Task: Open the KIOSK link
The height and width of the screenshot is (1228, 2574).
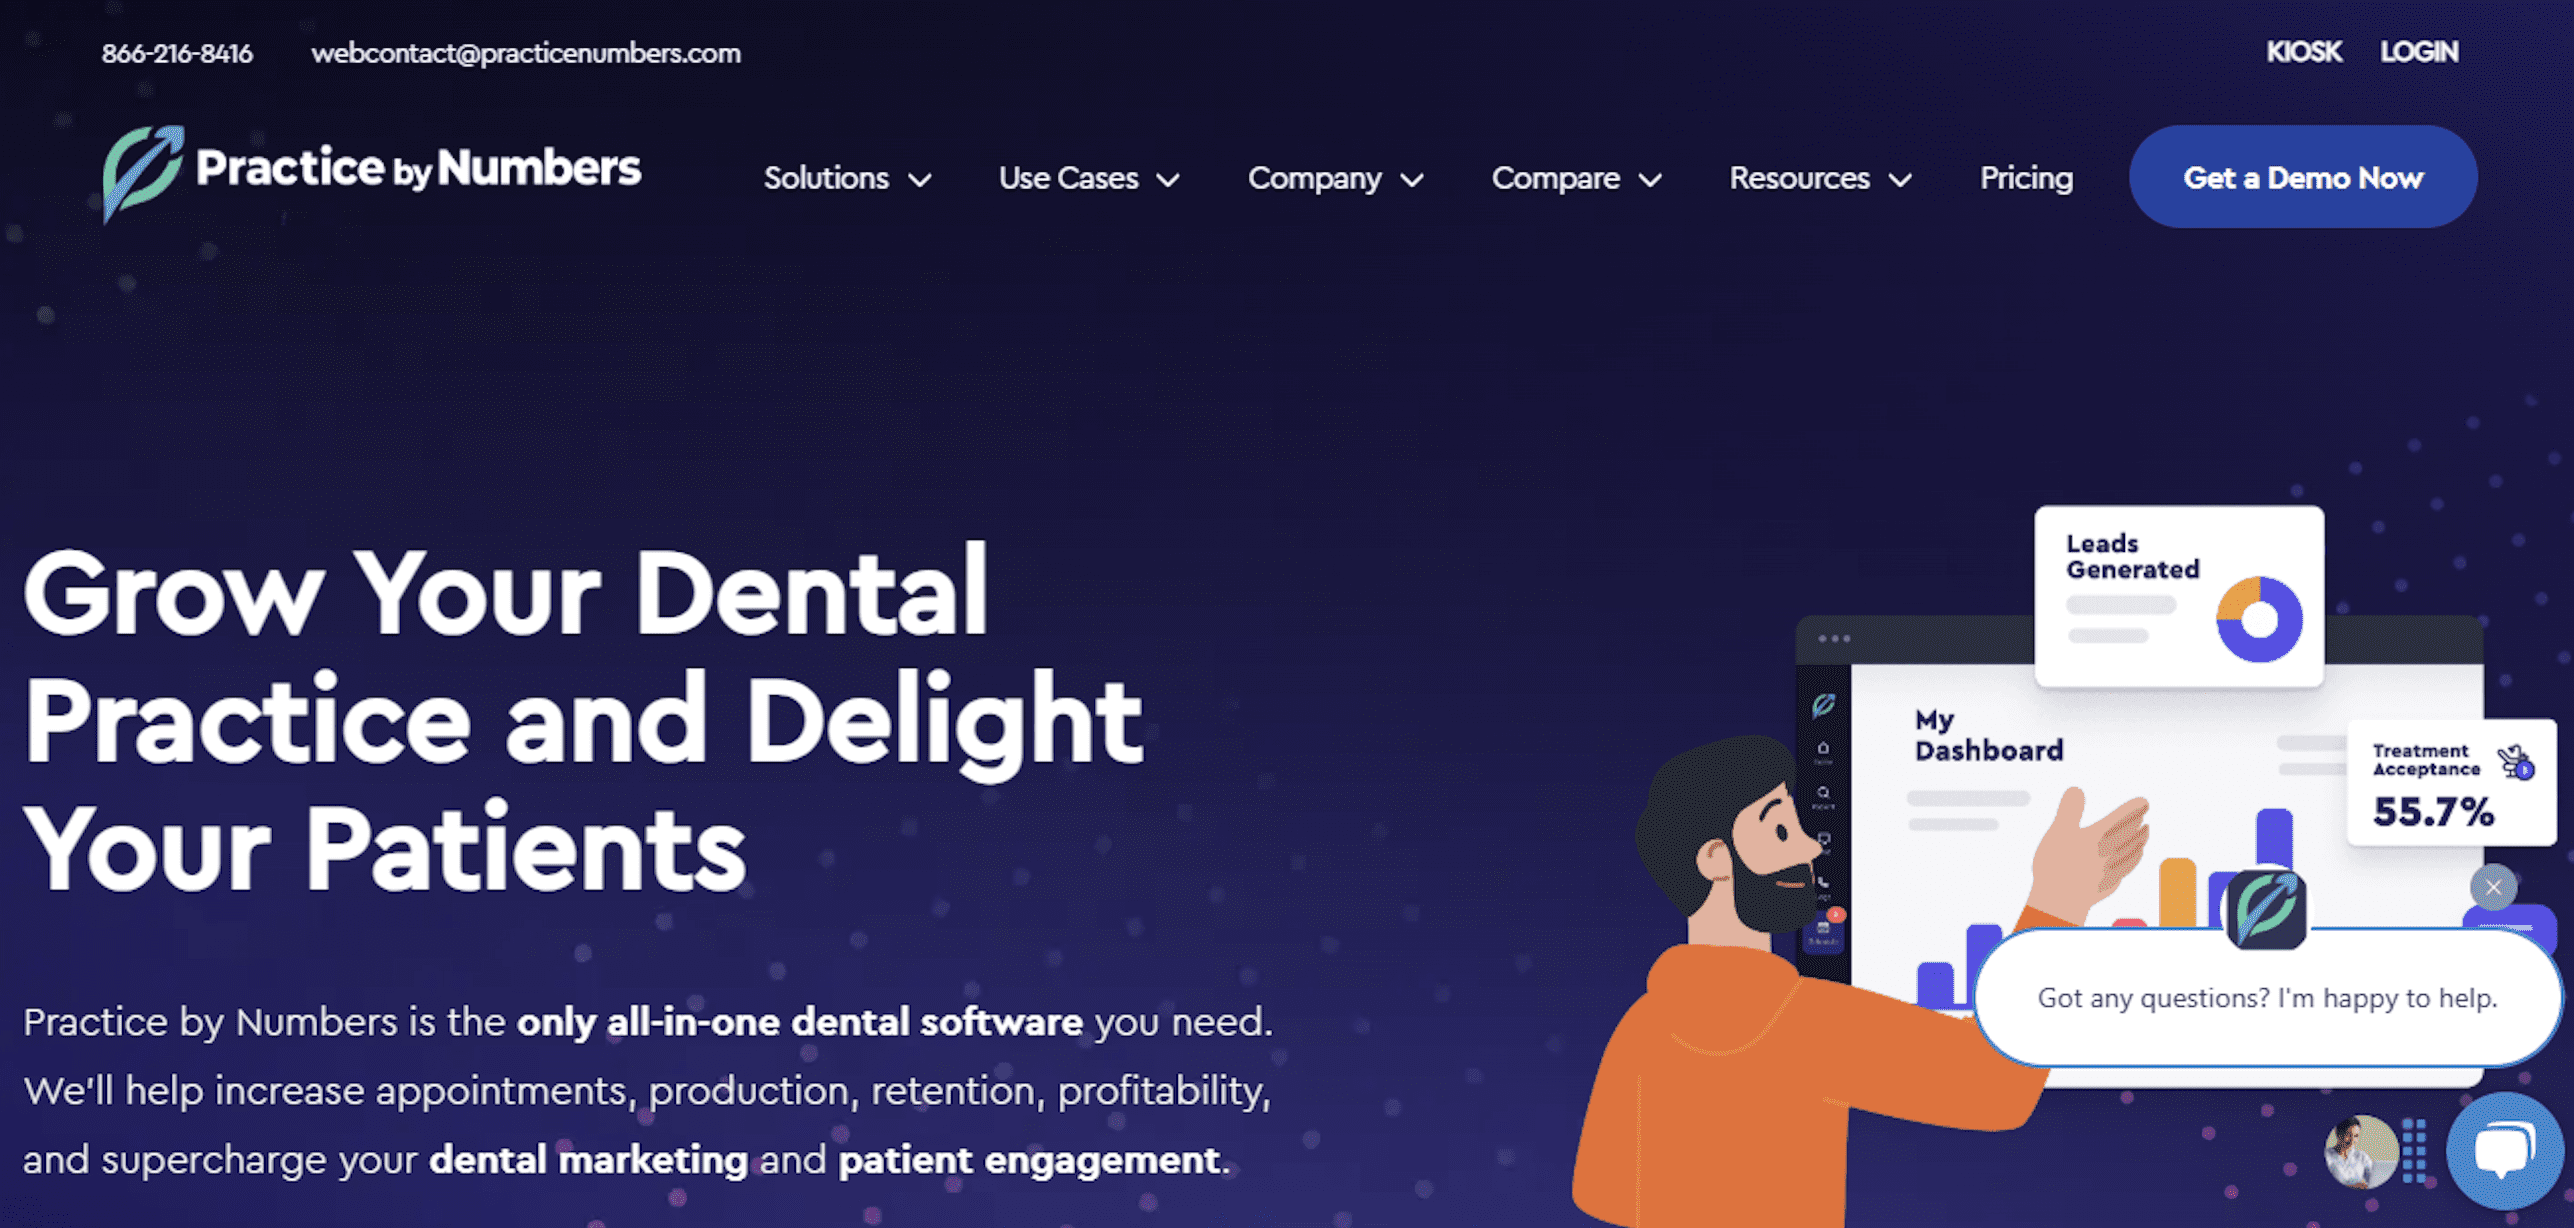Action: [2303, 52]
